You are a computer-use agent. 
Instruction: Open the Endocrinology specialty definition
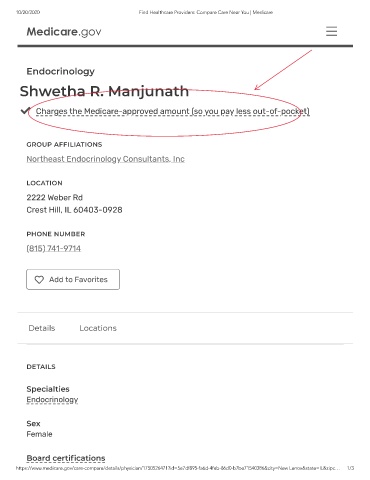pos(52,400)
